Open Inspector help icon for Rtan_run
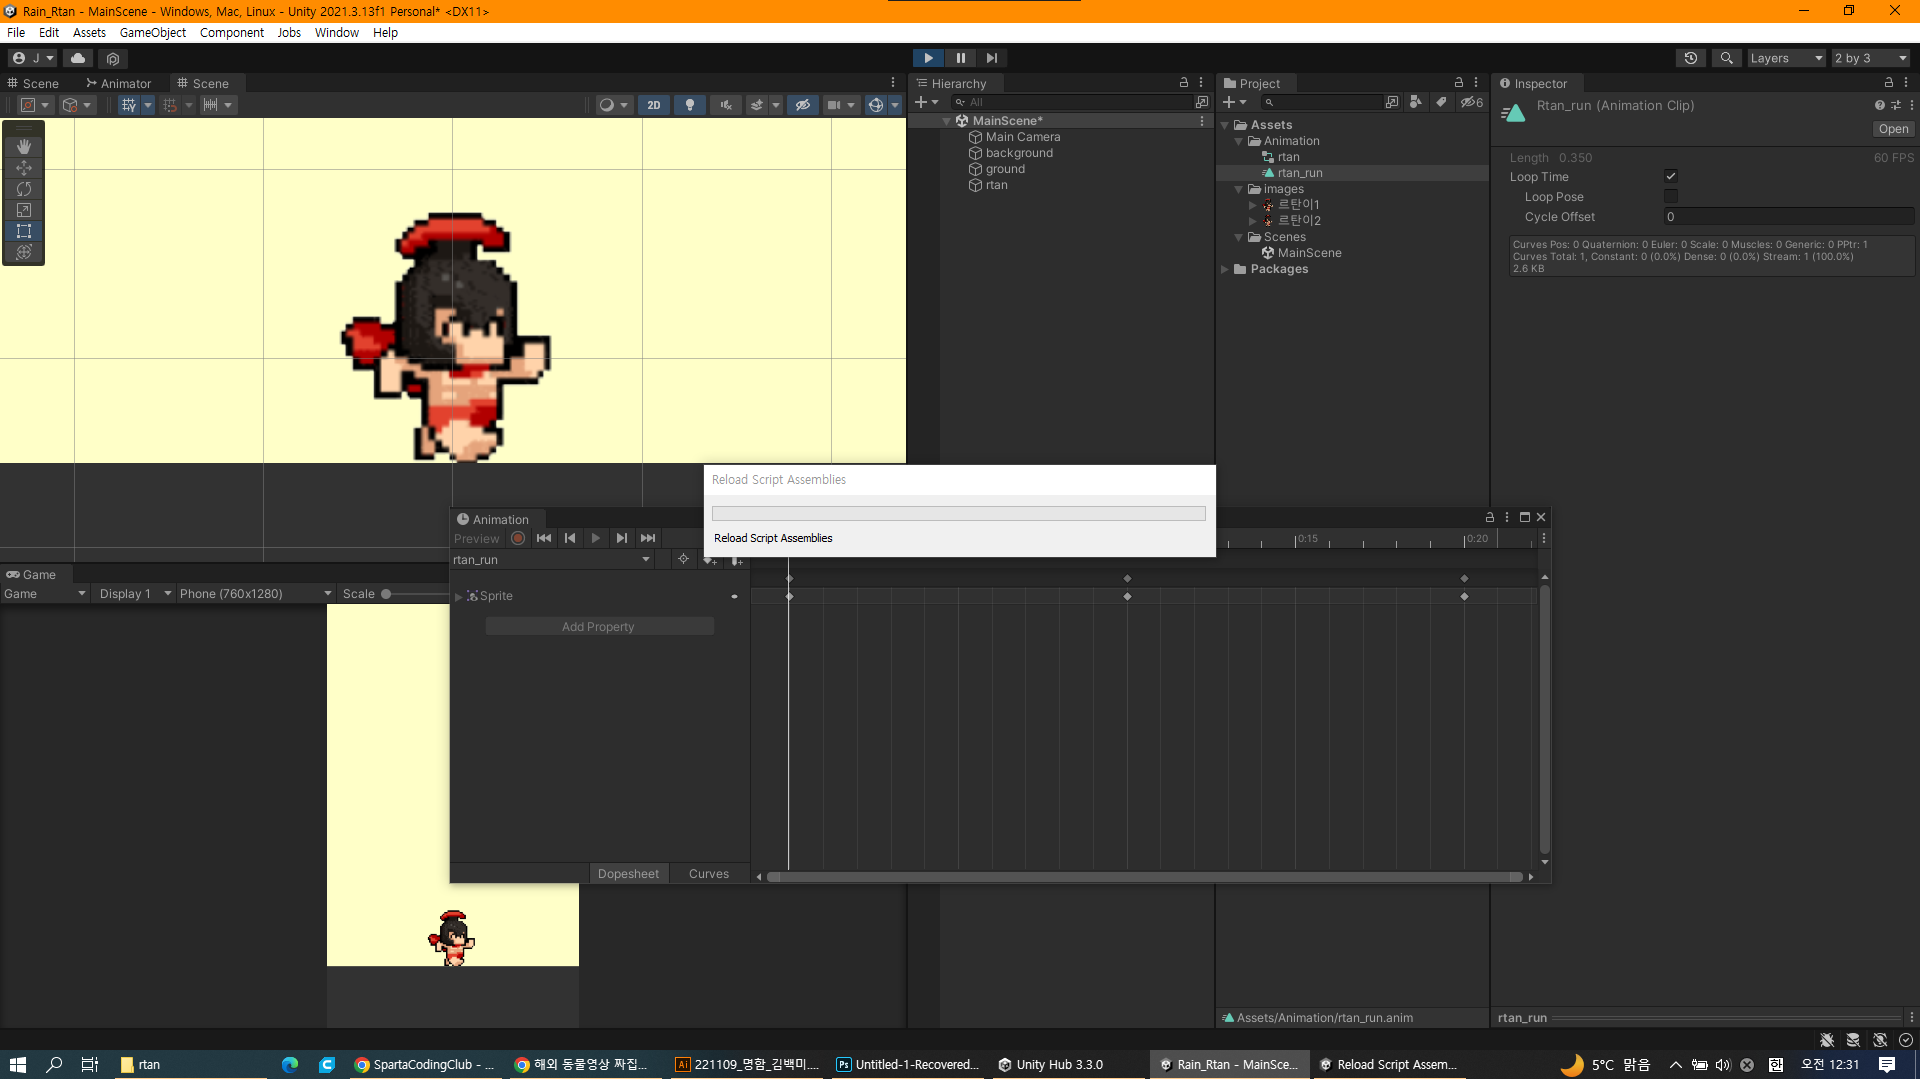This screenshot has width=1920, height=1079. click(x=1880, y=105)
